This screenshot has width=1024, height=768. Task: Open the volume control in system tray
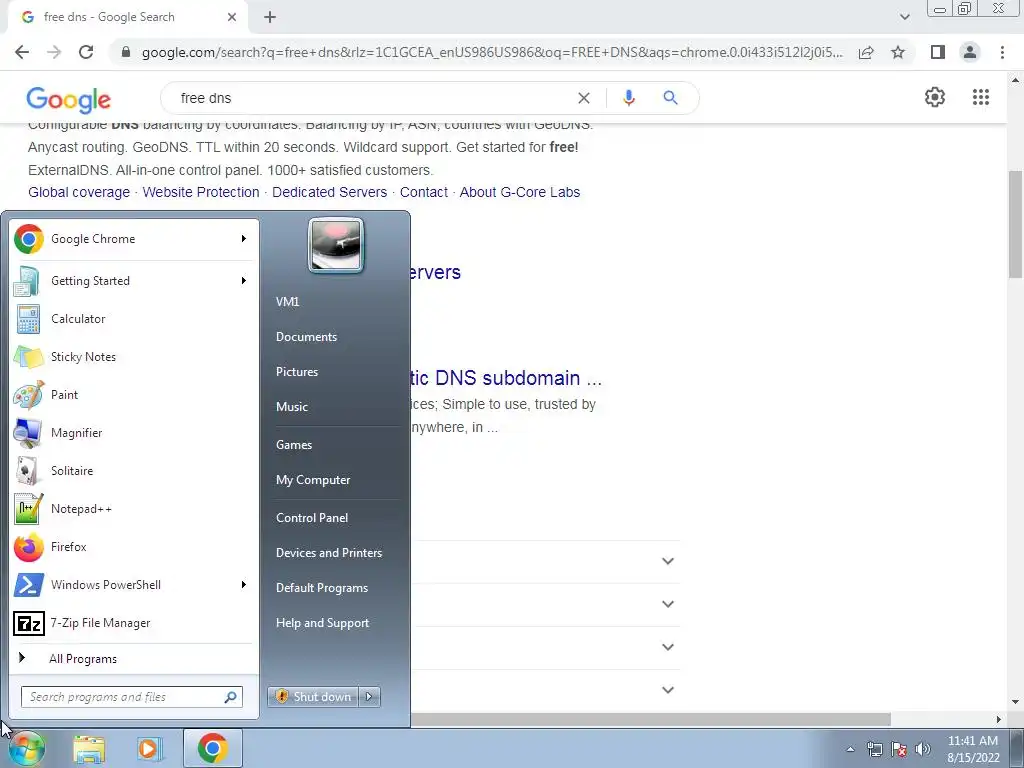coord(923,749)
